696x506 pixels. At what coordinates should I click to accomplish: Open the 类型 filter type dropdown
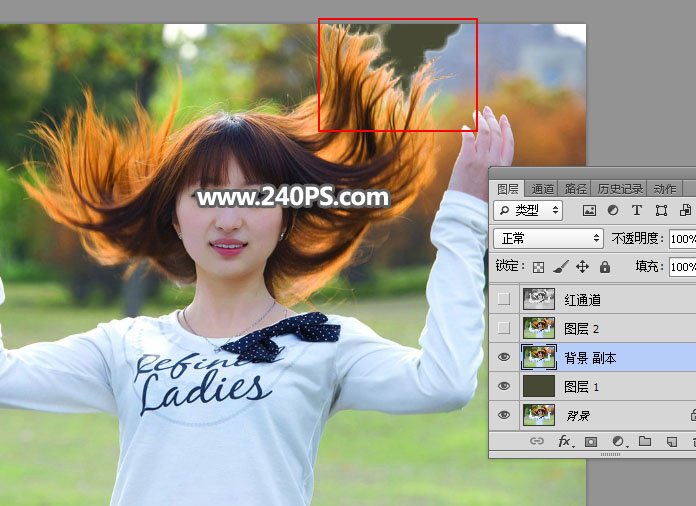pos(529,211)
